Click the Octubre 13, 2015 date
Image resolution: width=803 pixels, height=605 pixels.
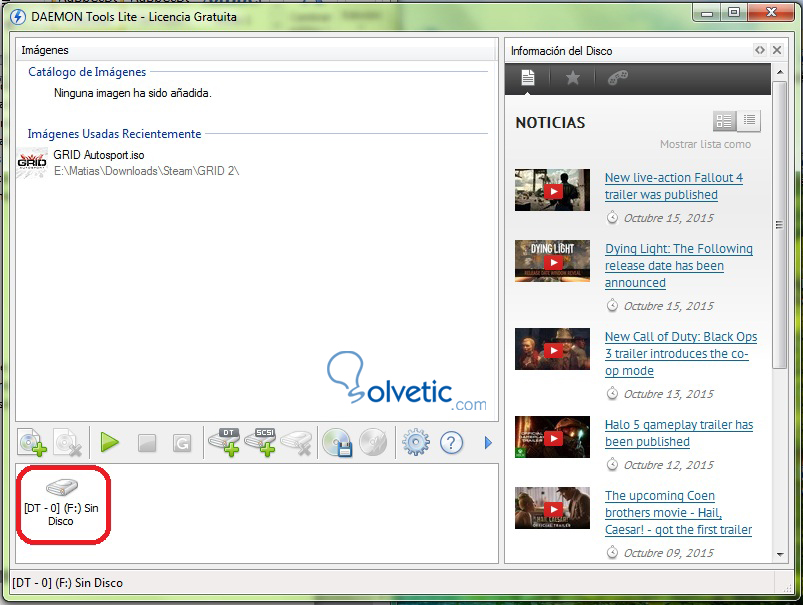(668, 394)
